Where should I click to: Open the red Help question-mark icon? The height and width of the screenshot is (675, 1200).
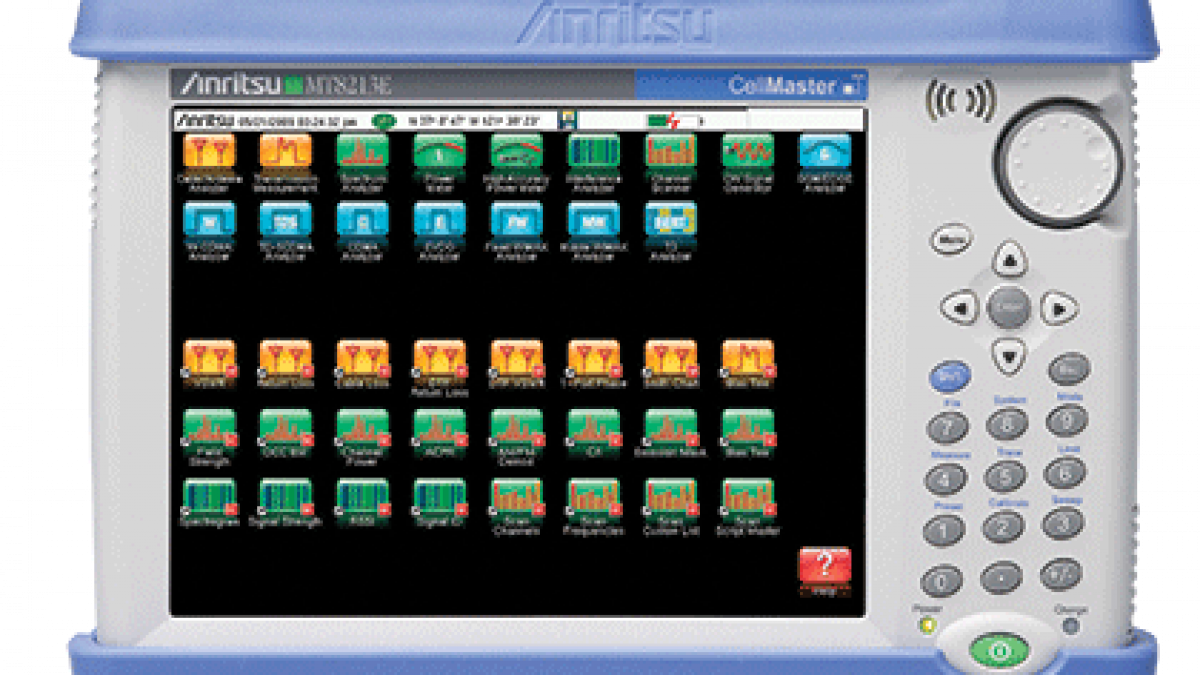[x=825, y=565]
